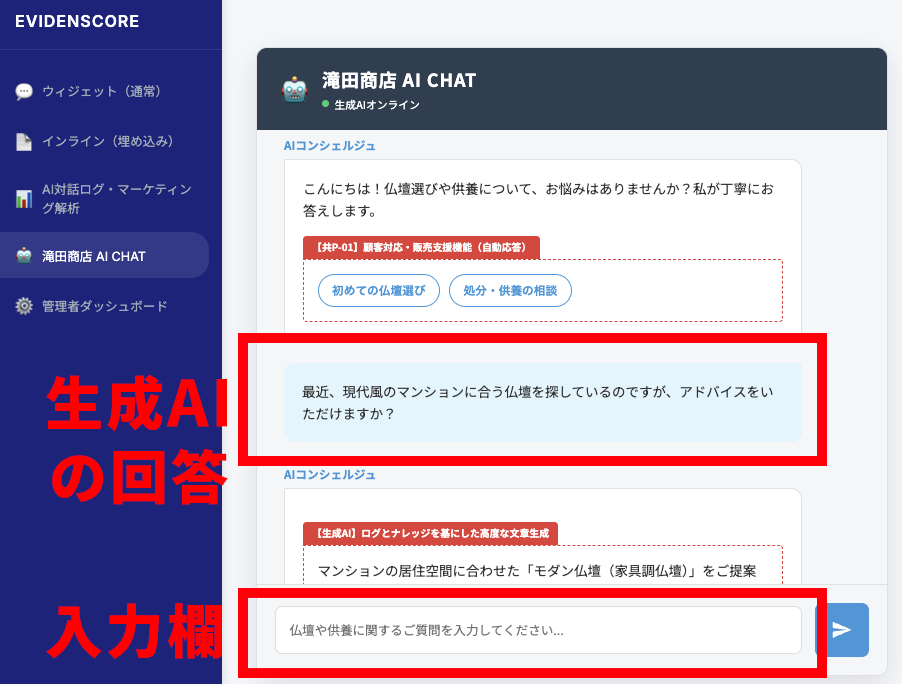902x684 pixels.
Task: Click the green online status dot
Action: tap(325, 104)
